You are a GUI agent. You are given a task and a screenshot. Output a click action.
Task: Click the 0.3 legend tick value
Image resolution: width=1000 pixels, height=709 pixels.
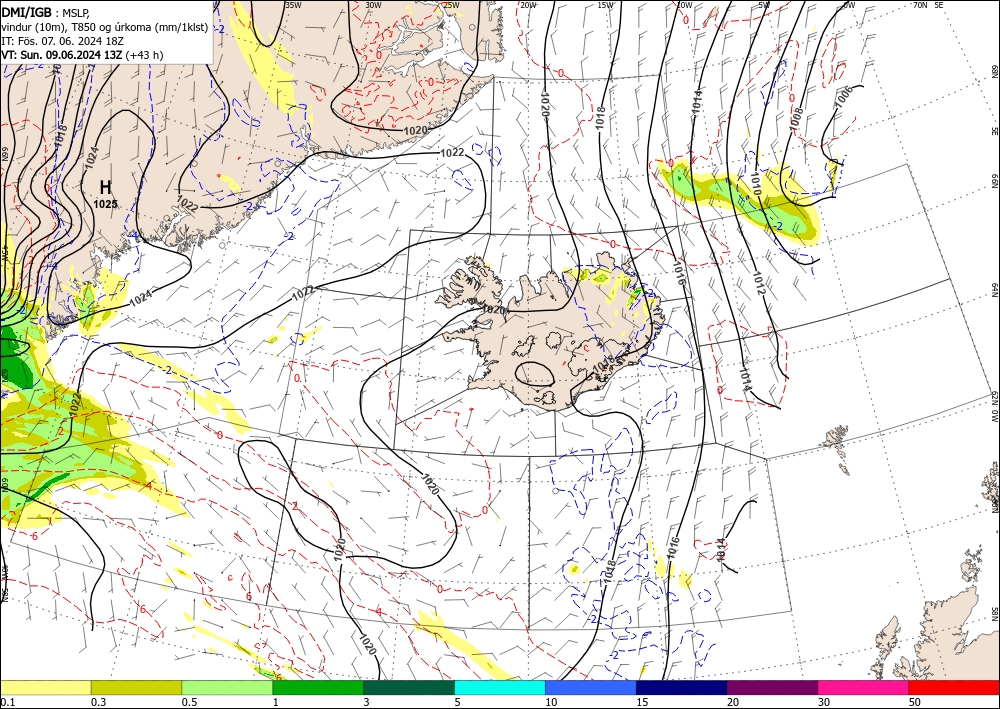point(99,702)
